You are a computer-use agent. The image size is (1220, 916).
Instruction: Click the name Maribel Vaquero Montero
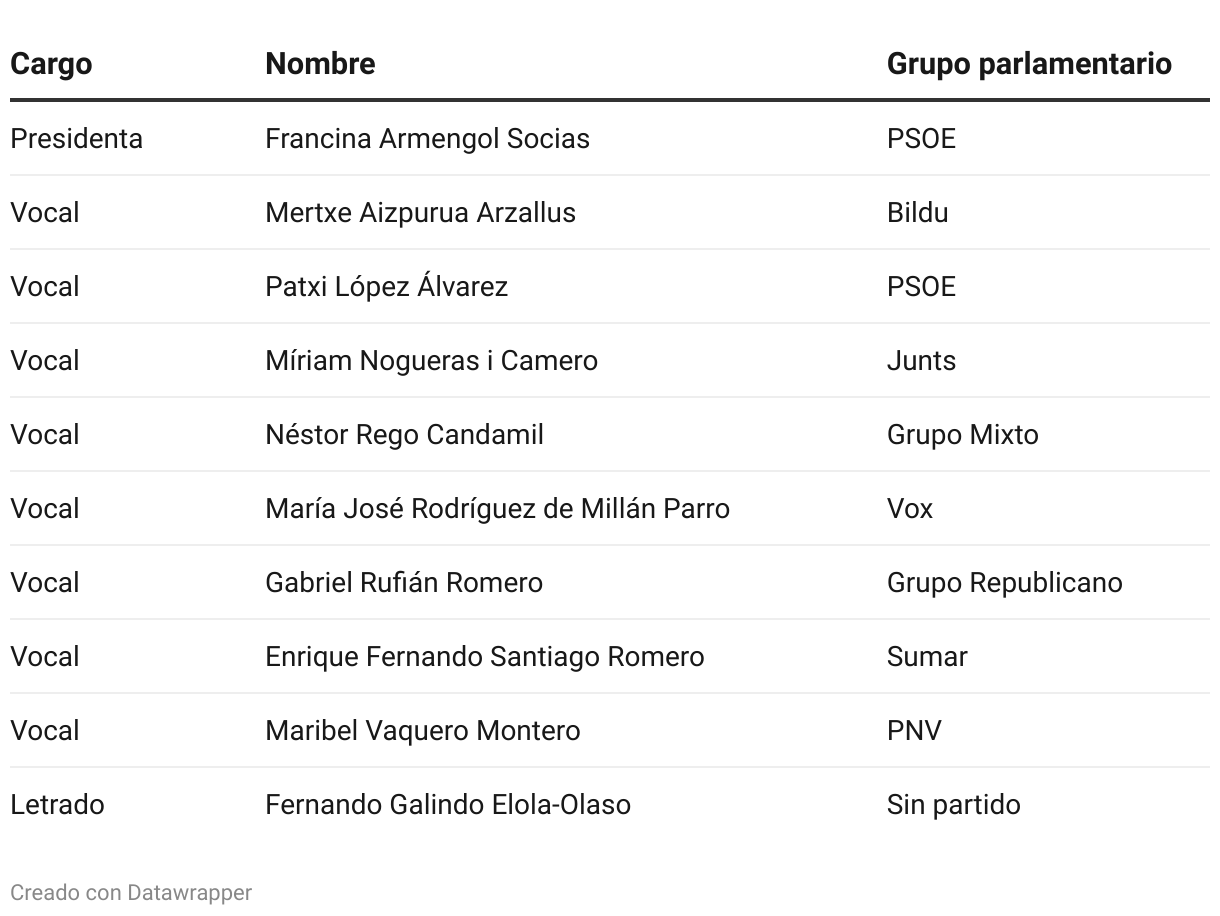[422, 730]
